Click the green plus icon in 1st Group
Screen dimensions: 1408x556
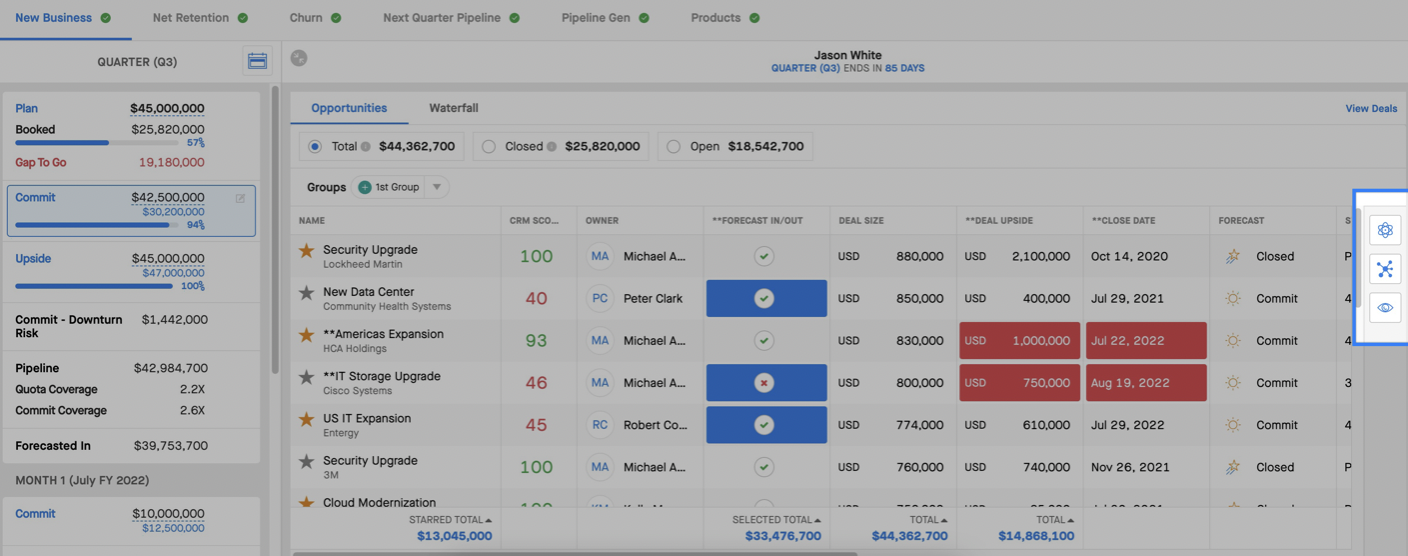(365, 187)
